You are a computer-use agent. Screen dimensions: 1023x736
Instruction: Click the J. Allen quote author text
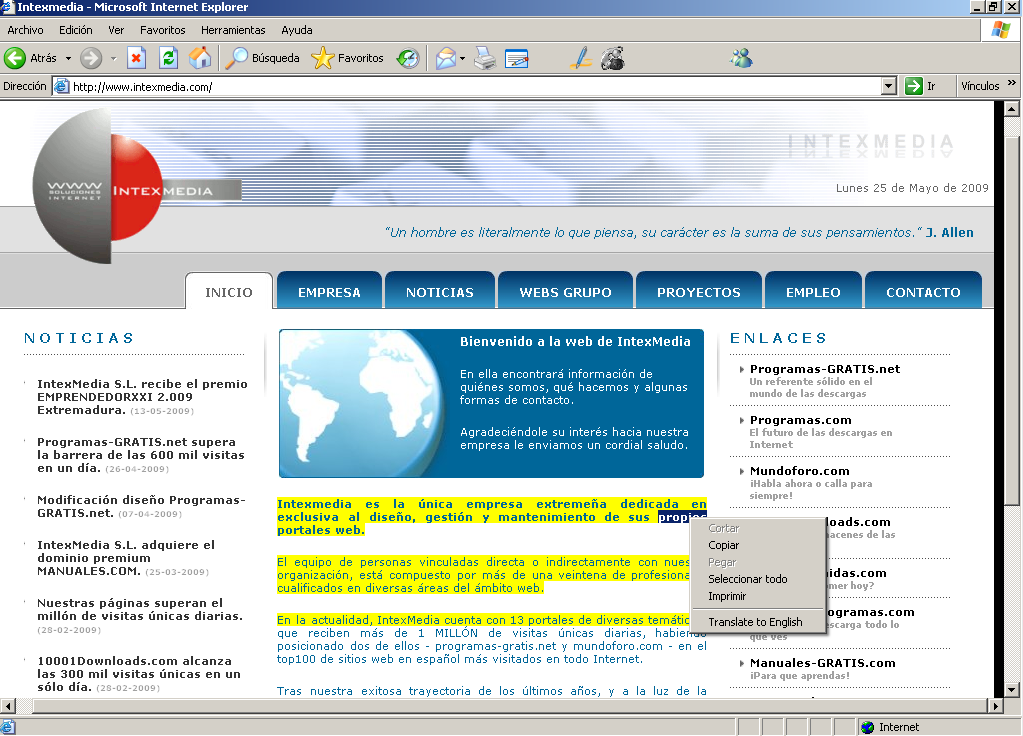[949, 232]
